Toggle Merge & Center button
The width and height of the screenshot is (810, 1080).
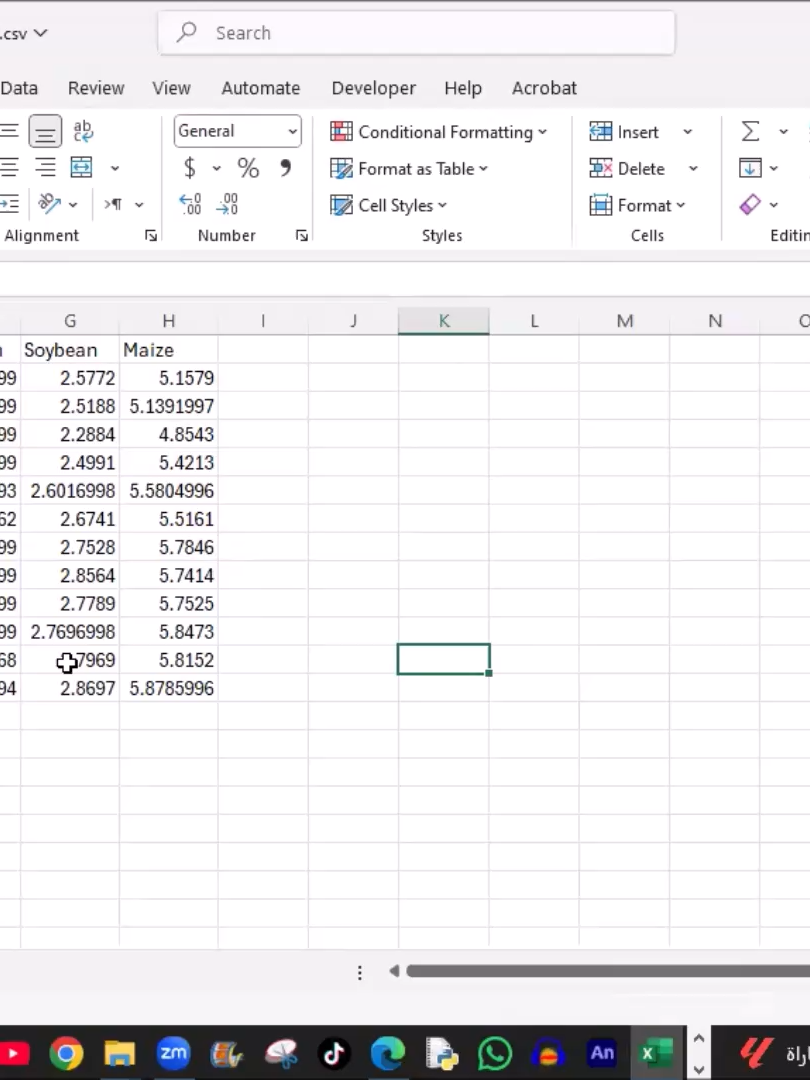click(x=81, y=167)
